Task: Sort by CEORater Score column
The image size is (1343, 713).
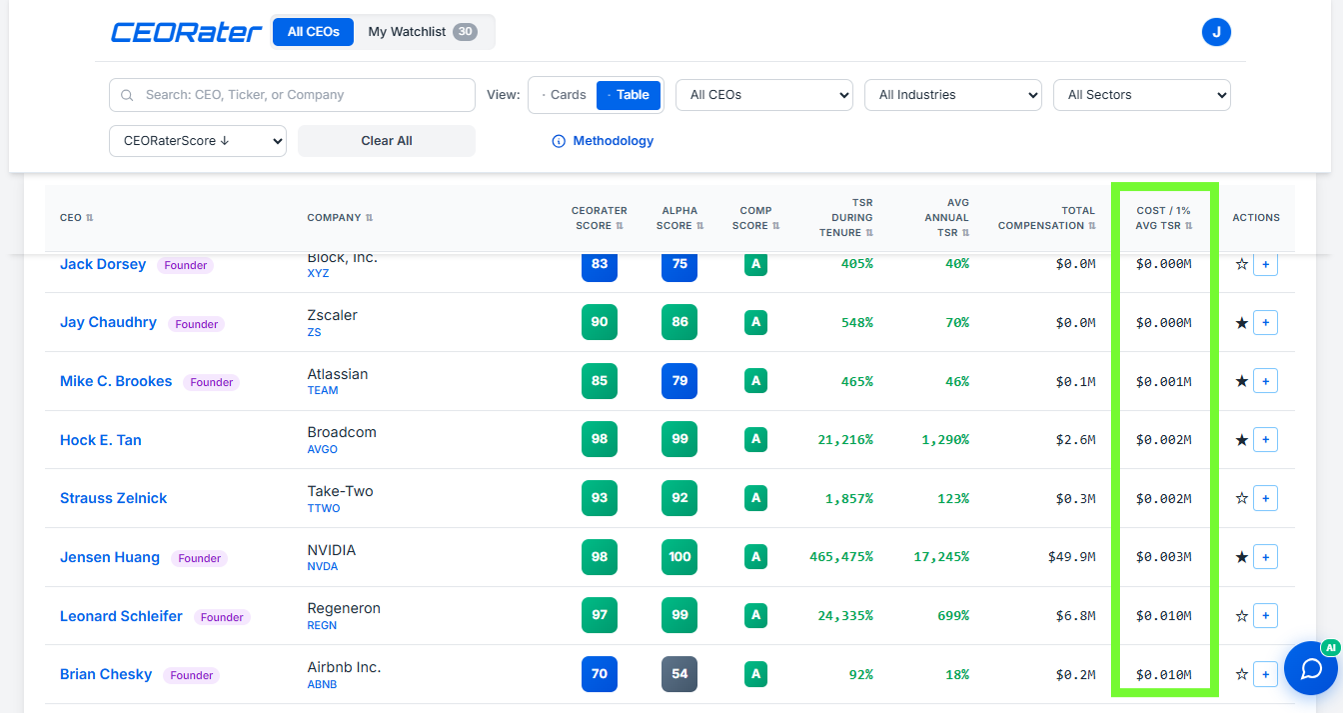Action: pos(599,218)
